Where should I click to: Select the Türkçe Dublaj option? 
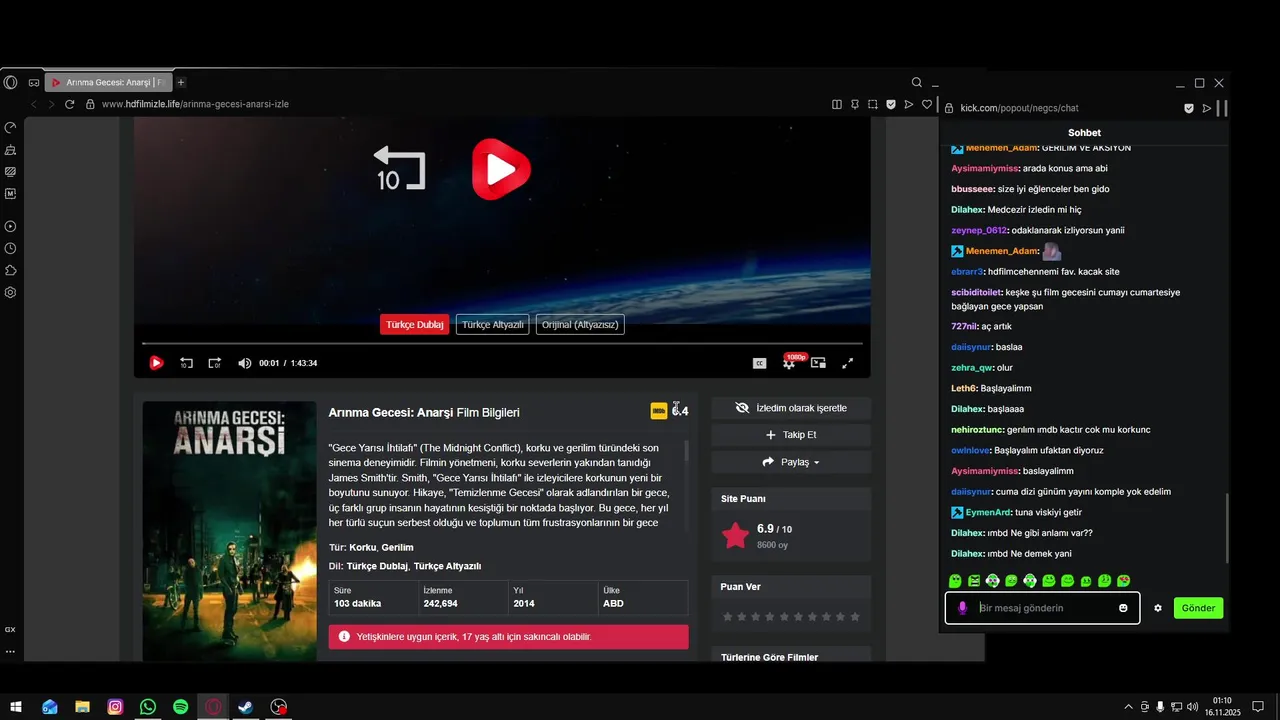(415, 324)
